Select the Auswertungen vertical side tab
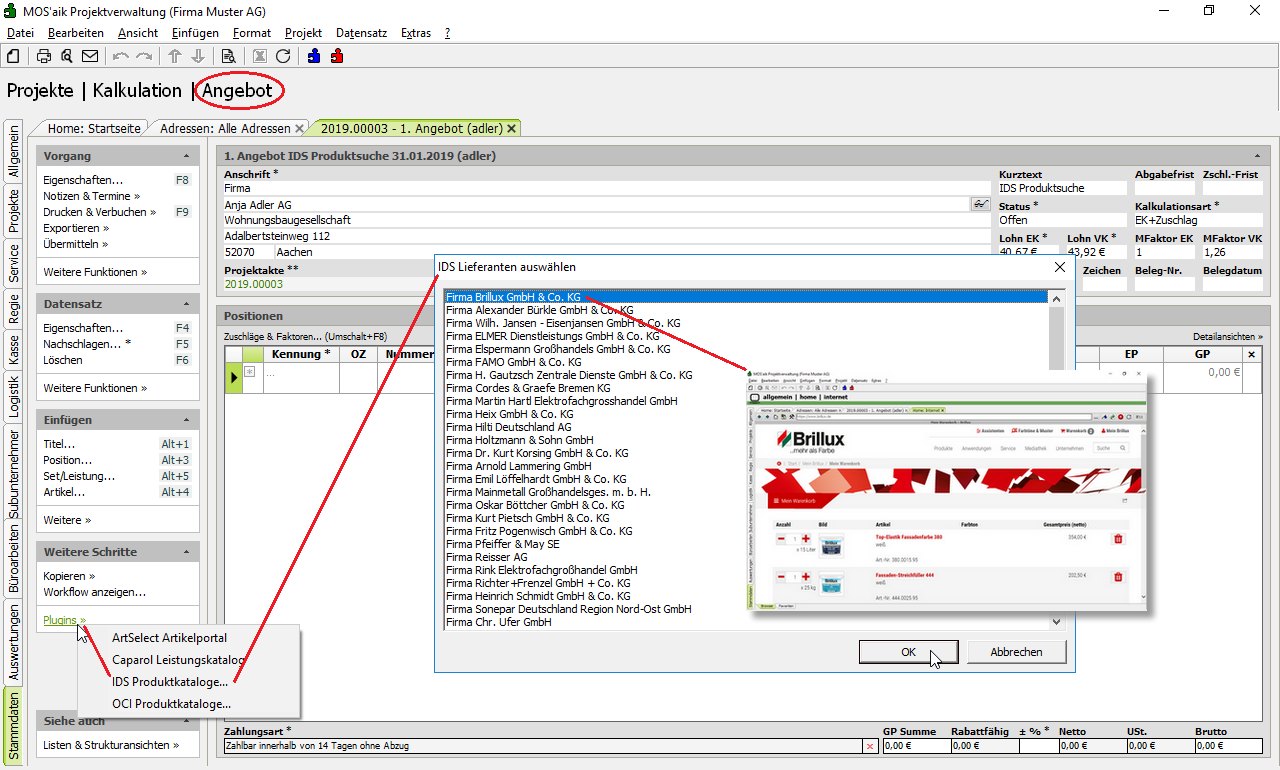The height and width of the screenshot is (770, 1280). click(14, 642)
